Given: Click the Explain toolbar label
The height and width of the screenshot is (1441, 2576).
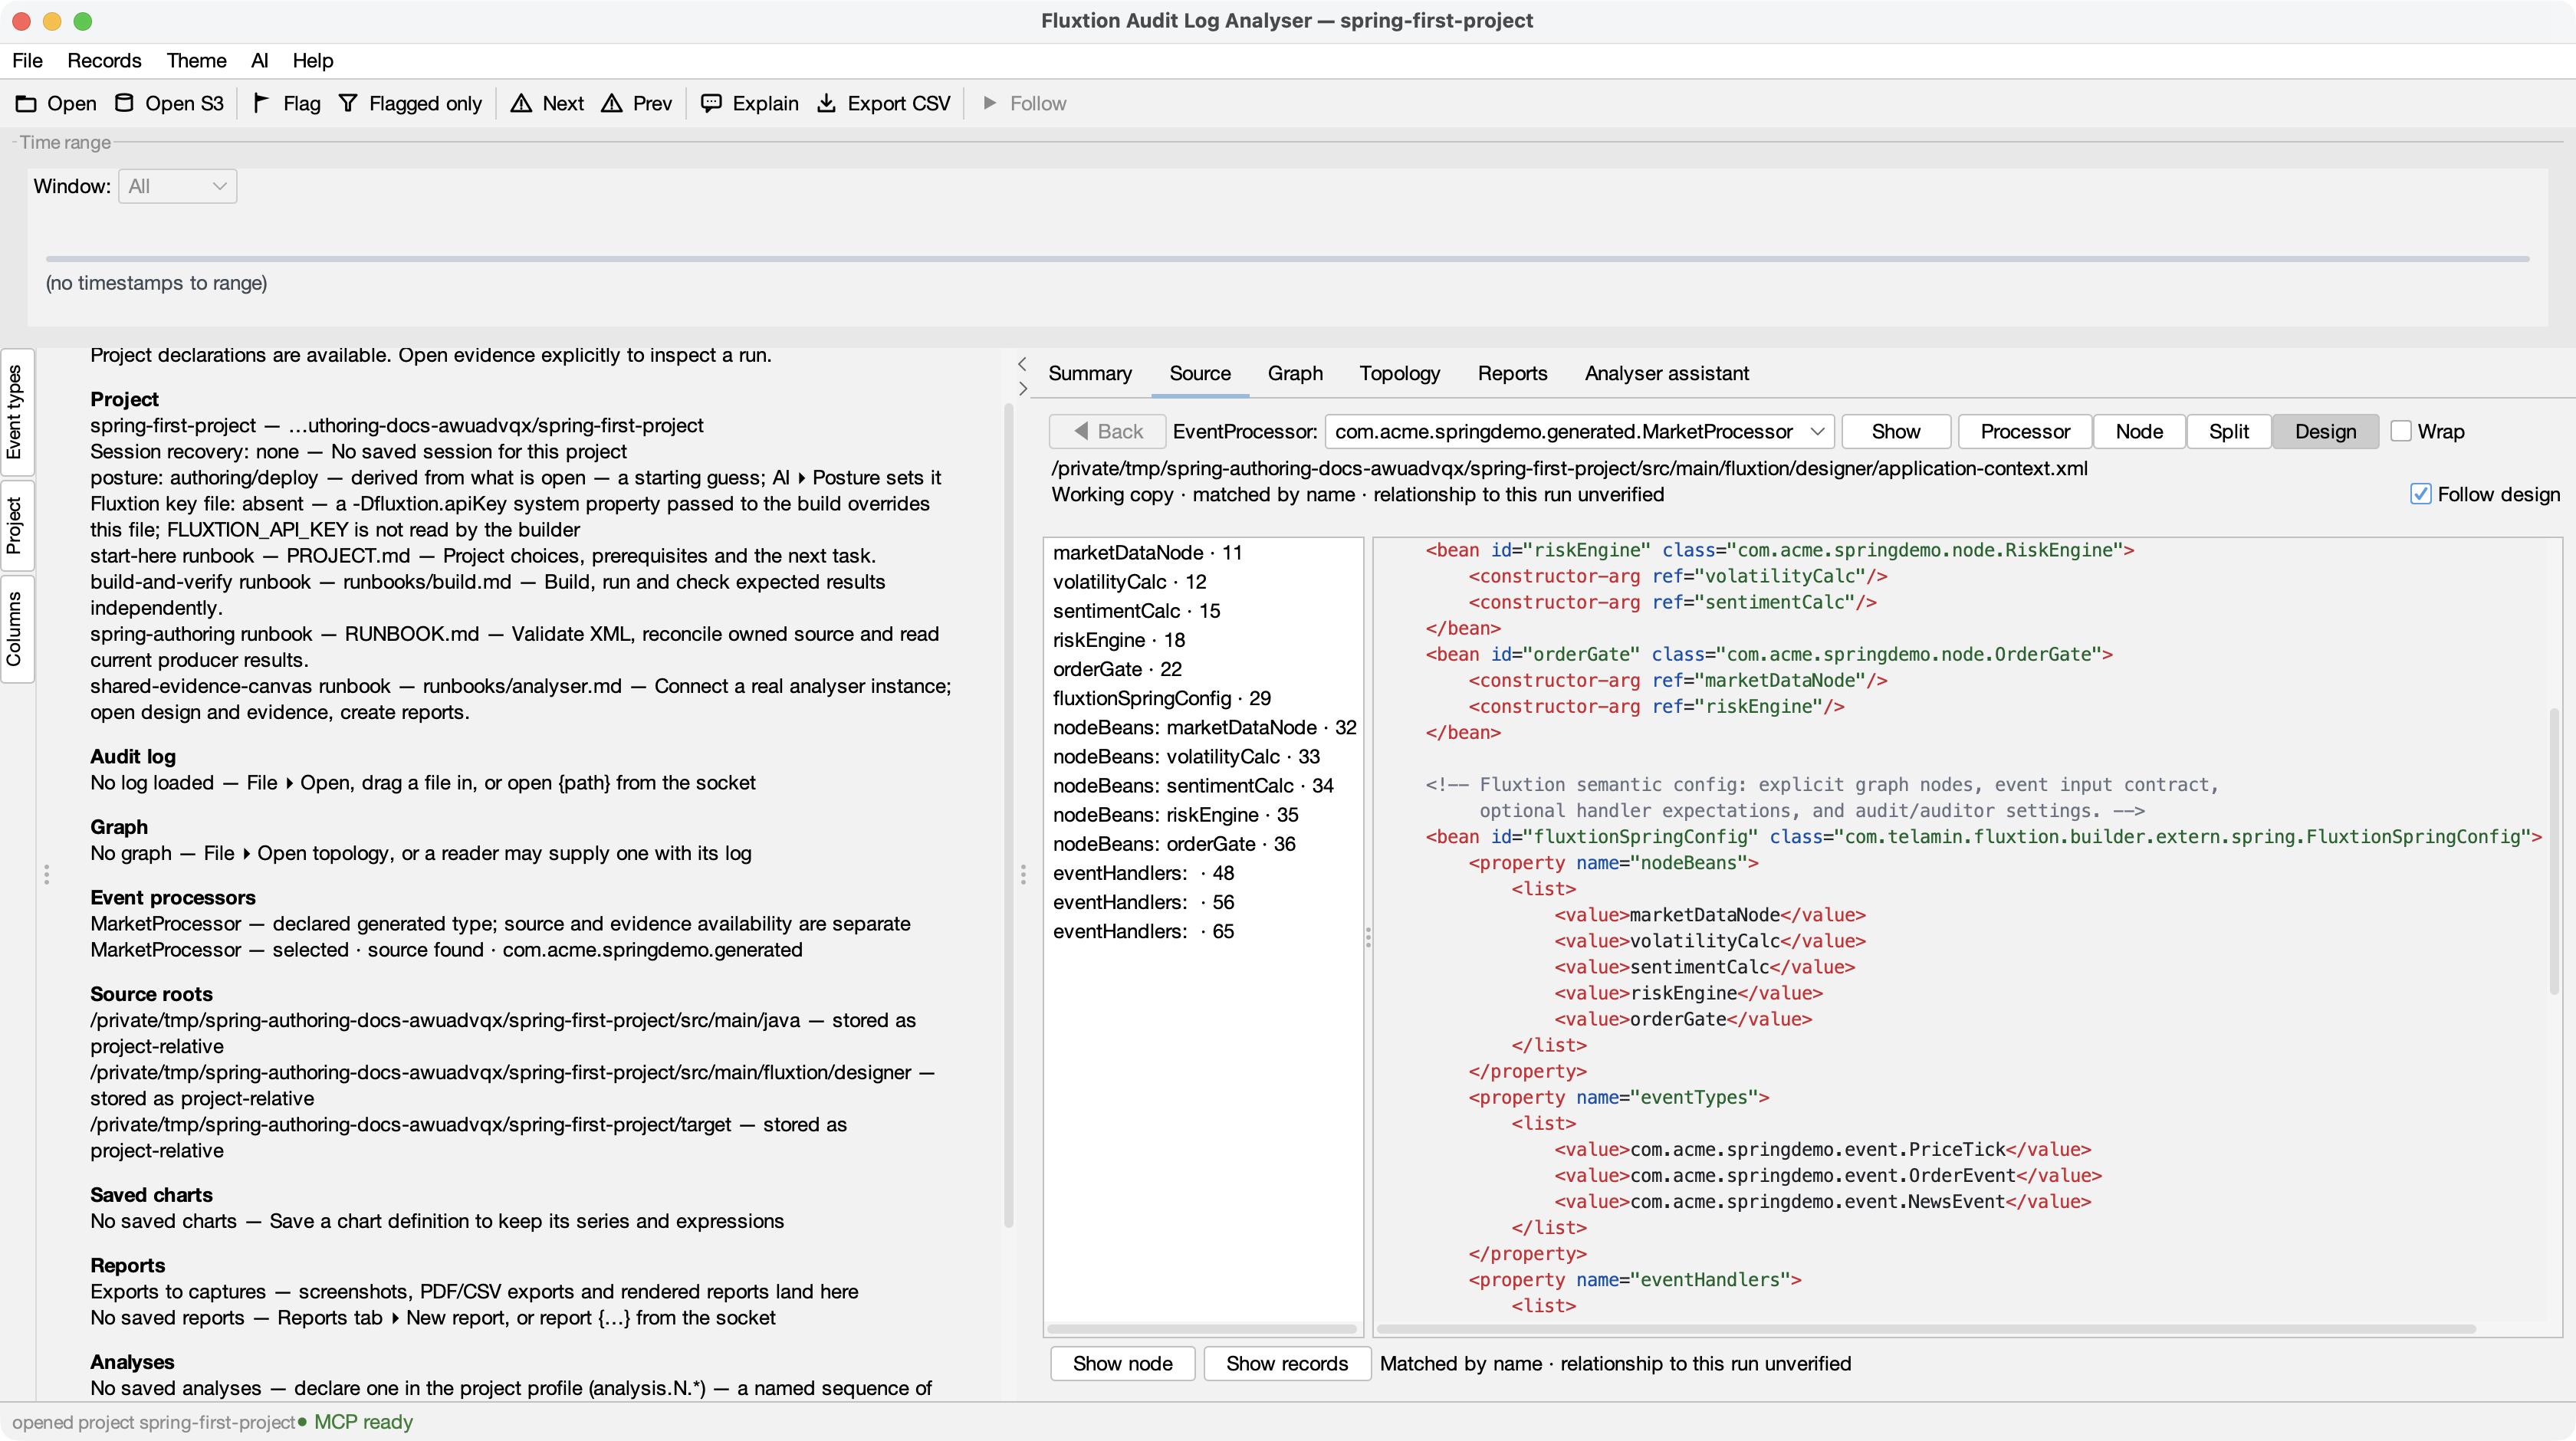Looking at the screenshot, I should (765, 103).
